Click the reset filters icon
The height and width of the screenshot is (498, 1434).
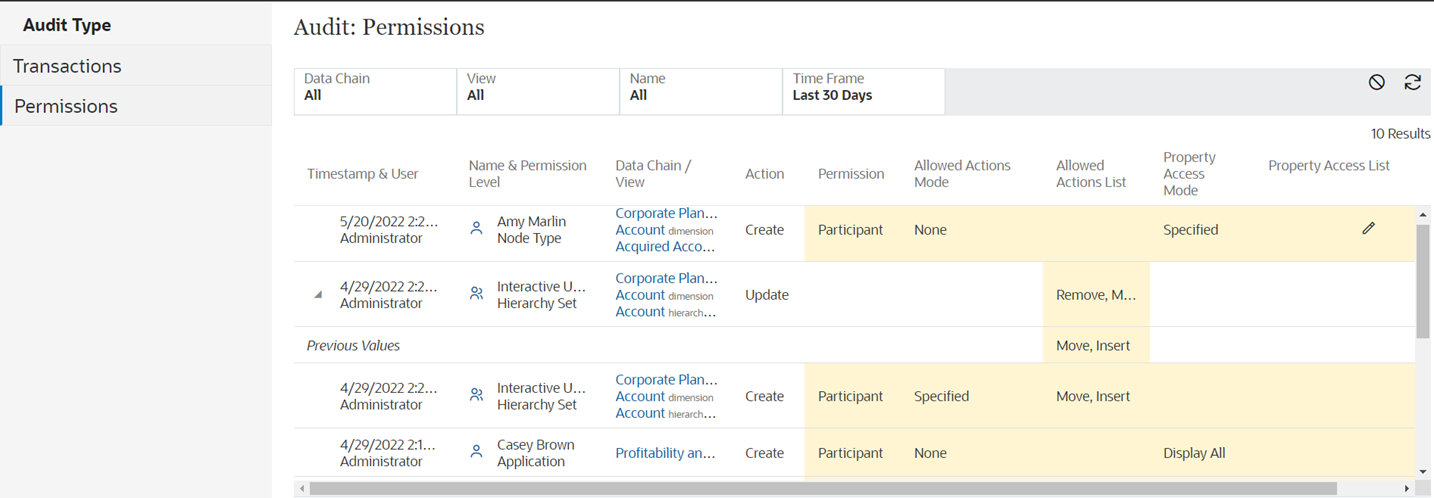1377,83
